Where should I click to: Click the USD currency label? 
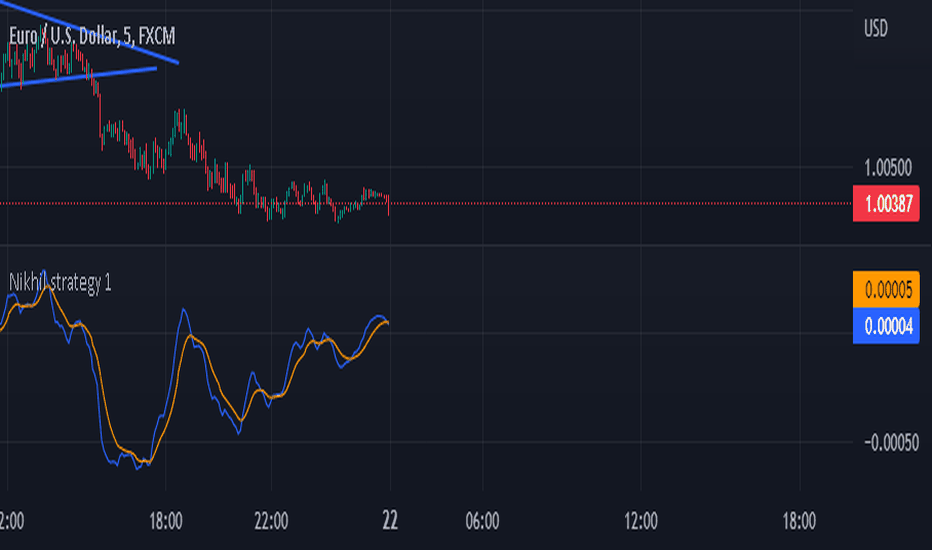coord(876,29)
